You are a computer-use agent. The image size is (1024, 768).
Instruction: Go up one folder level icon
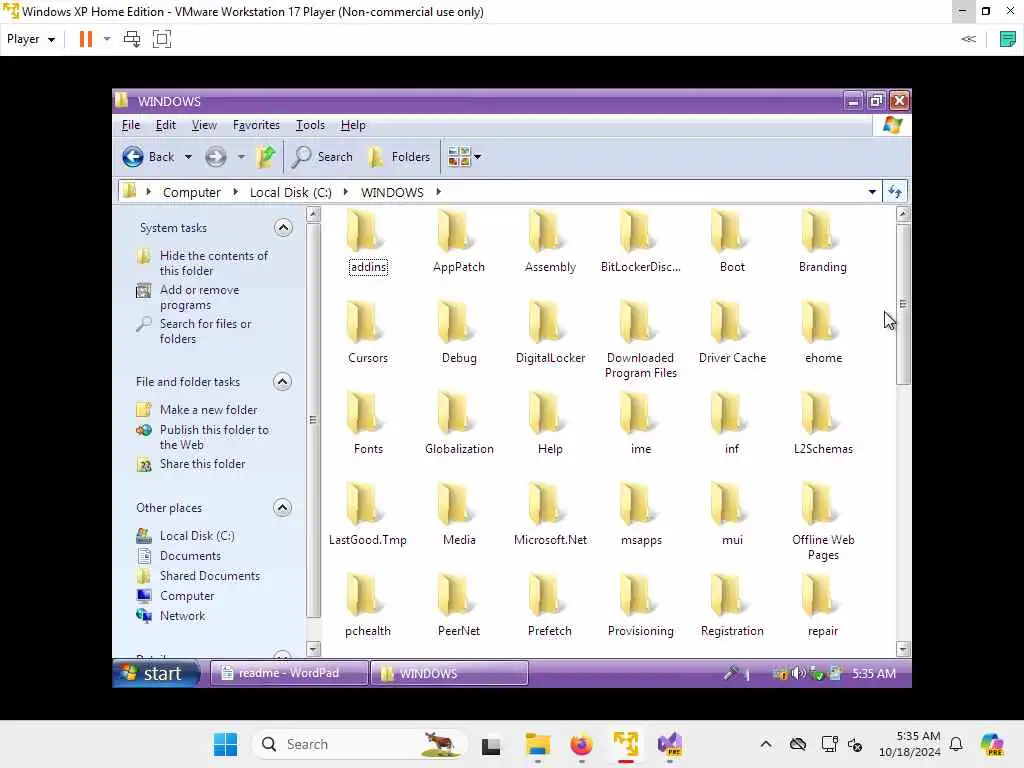[x=265, y=157]
